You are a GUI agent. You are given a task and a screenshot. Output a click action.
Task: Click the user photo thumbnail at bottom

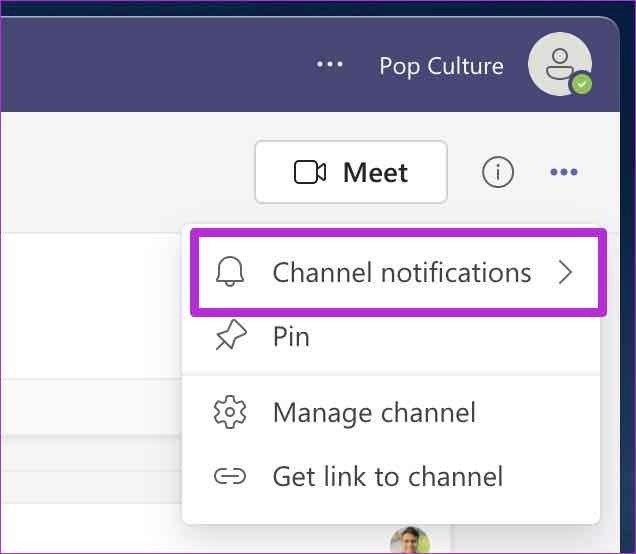pyautogui.click(x=410, y=541)
